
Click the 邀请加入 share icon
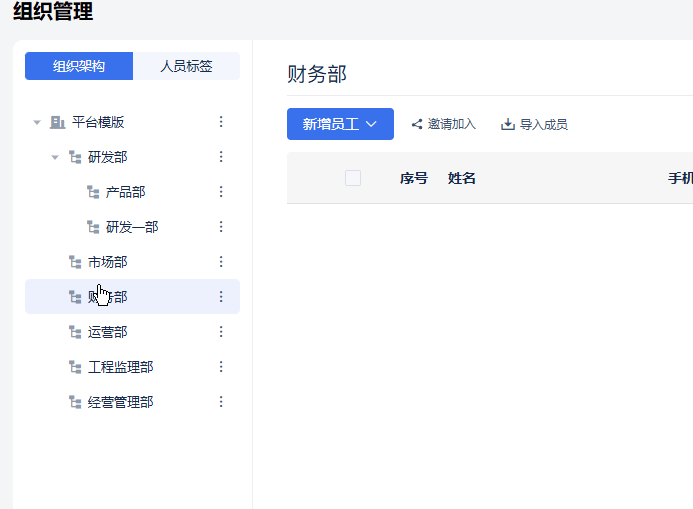click(x=417, y=125)
